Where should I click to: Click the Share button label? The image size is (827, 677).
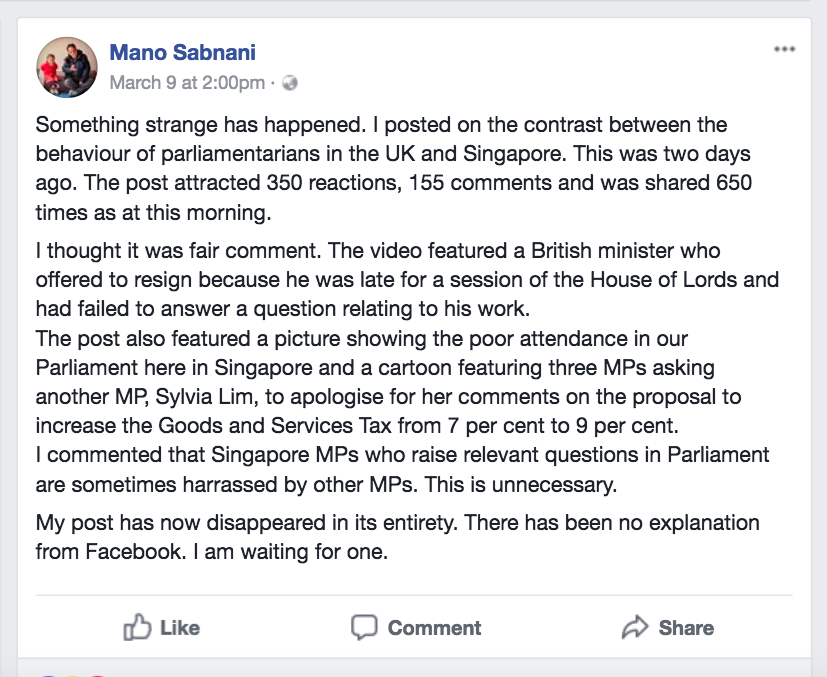click(686, 627)
